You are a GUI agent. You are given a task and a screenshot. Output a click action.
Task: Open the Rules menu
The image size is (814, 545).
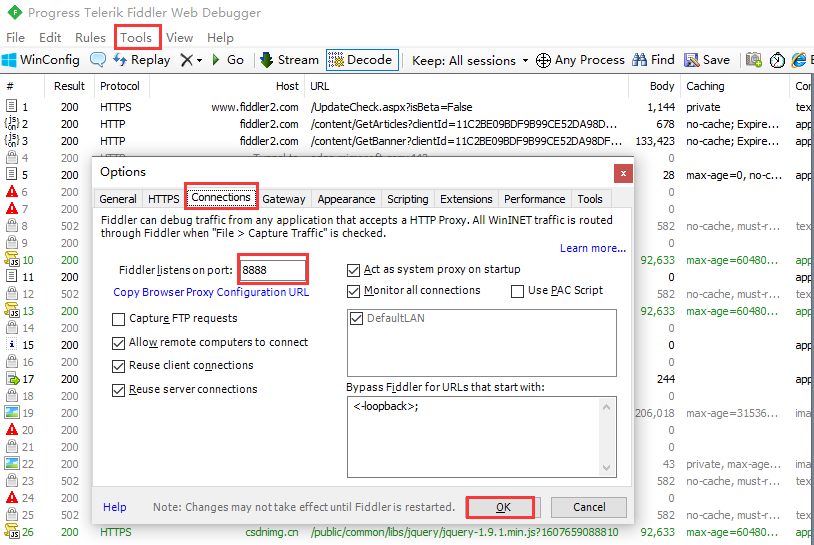click(x=90, y=38)
